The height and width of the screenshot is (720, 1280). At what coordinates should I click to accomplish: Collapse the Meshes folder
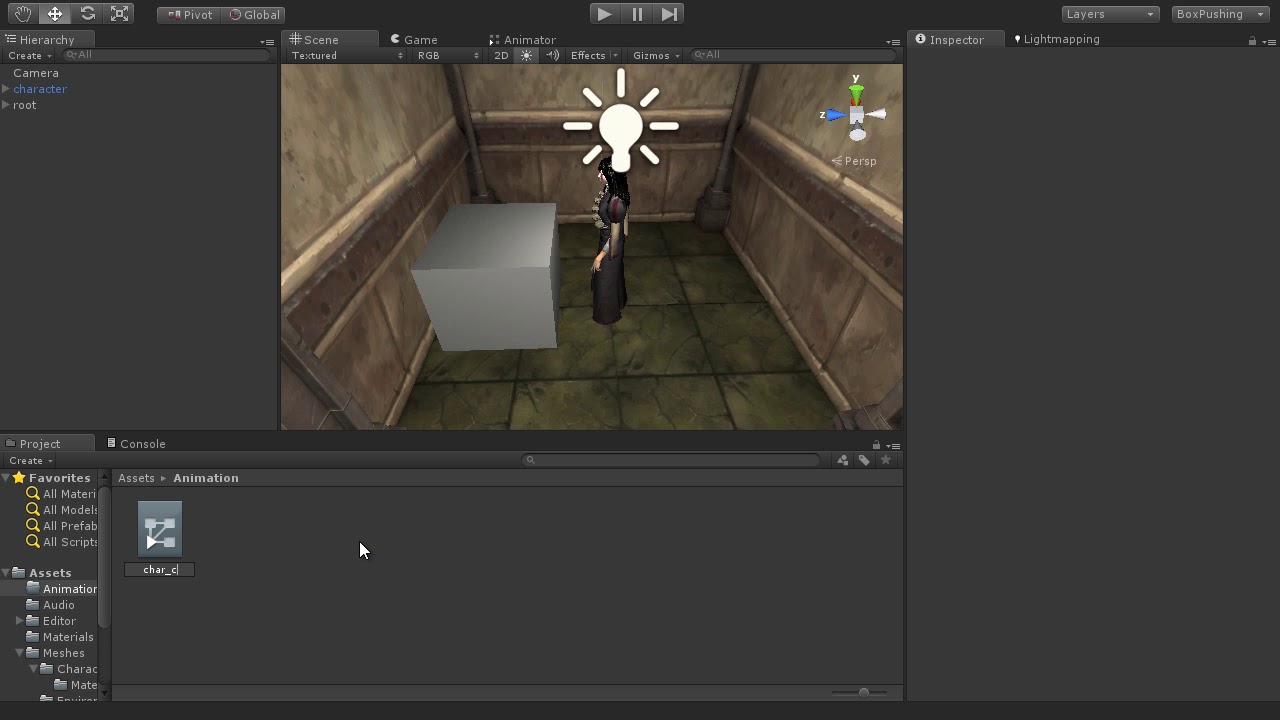click(x=19, y=653)
